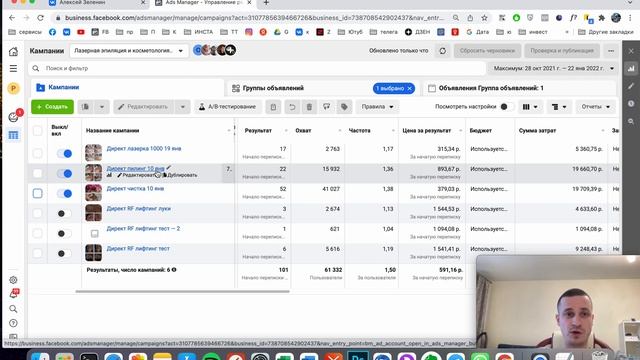
Task: Click the delete trash toolbar icon
Action: coord(309,107)
